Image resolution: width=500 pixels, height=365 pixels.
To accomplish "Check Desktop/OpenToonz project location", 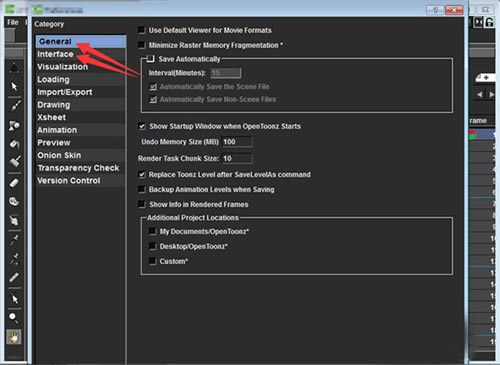I will pyautogui.click(x=152, y=246).
